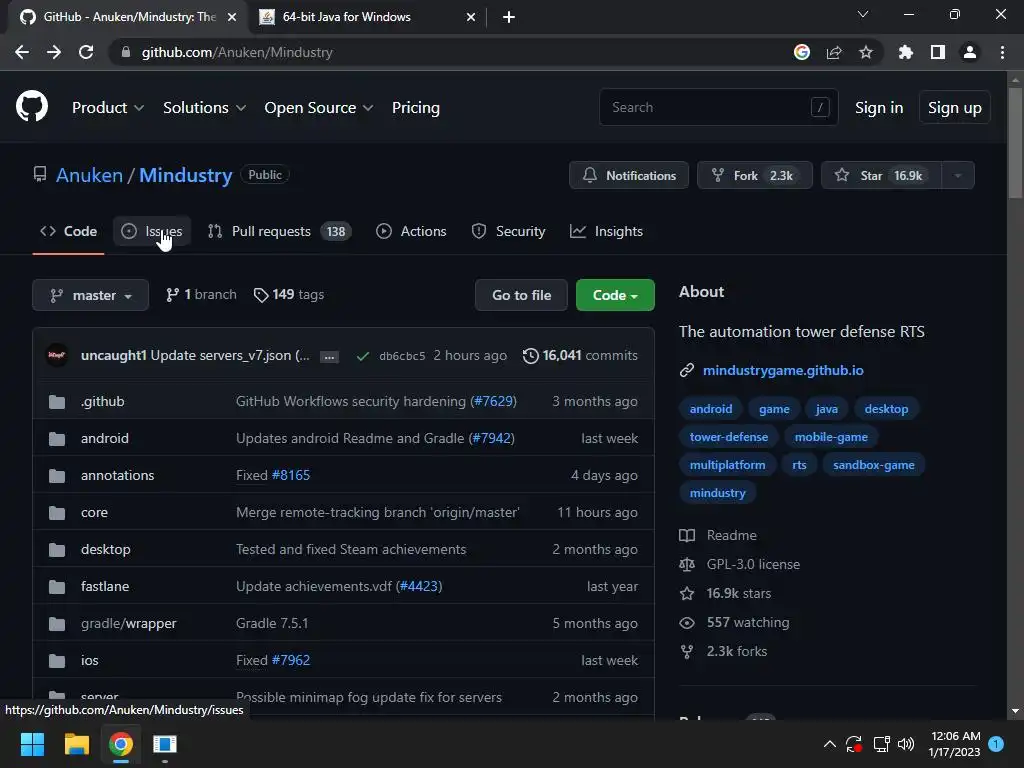Image resolution: width=1024 pixels, height=768 pixels.
Task: Open the Security tab
Action: (509, 231)
